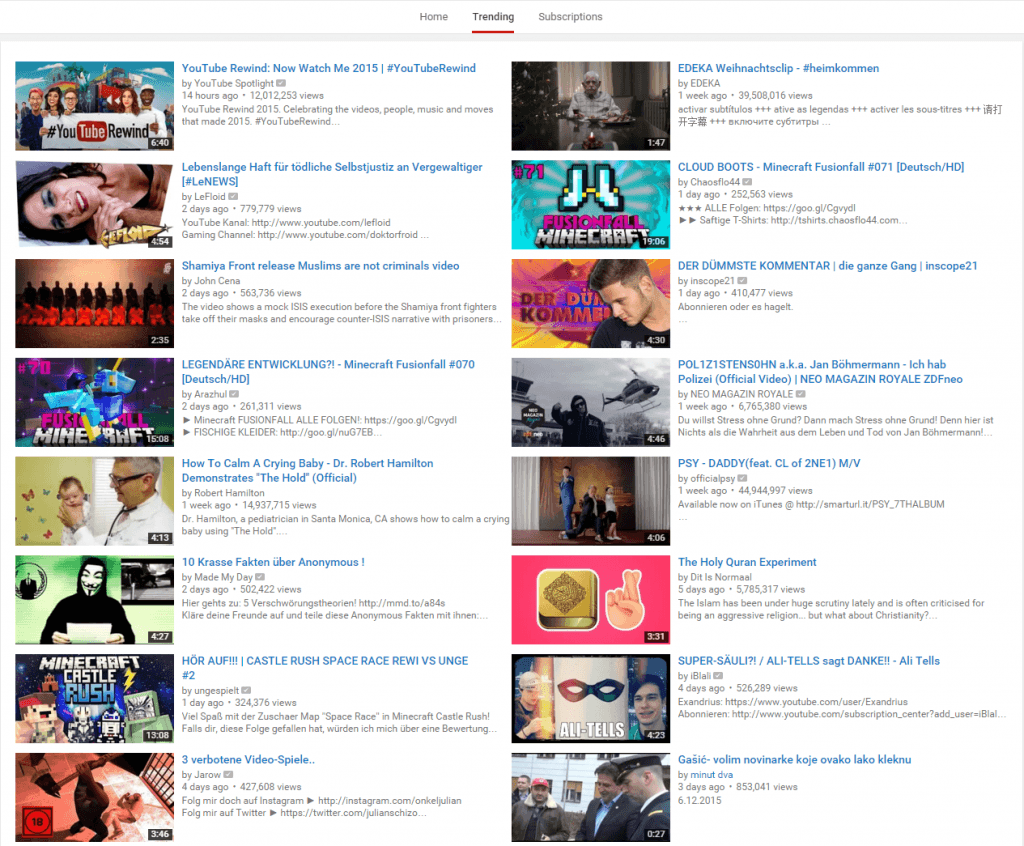Click the 10 Krasse Fakten Anonymous thumbnail
The image size is (1024, 846).
pos(94,600)
